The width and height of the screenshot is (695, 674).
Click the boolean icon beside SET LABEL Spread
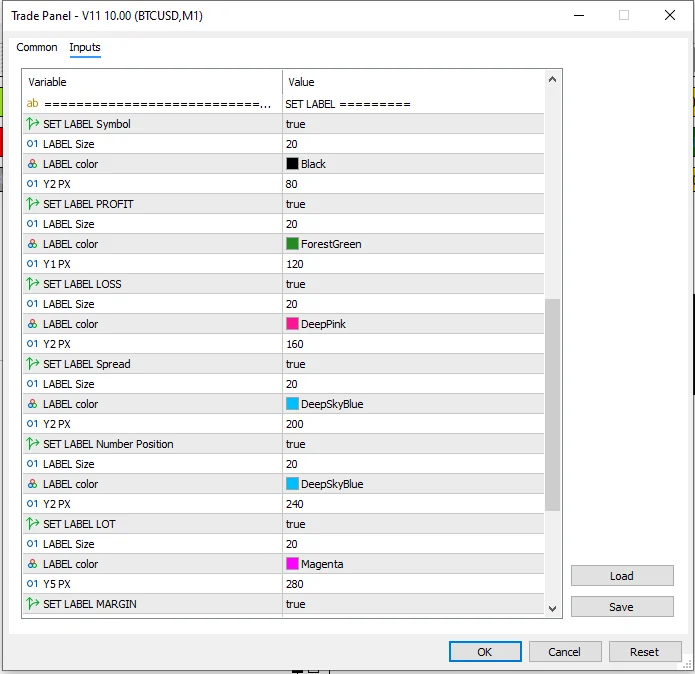point(32,364)
